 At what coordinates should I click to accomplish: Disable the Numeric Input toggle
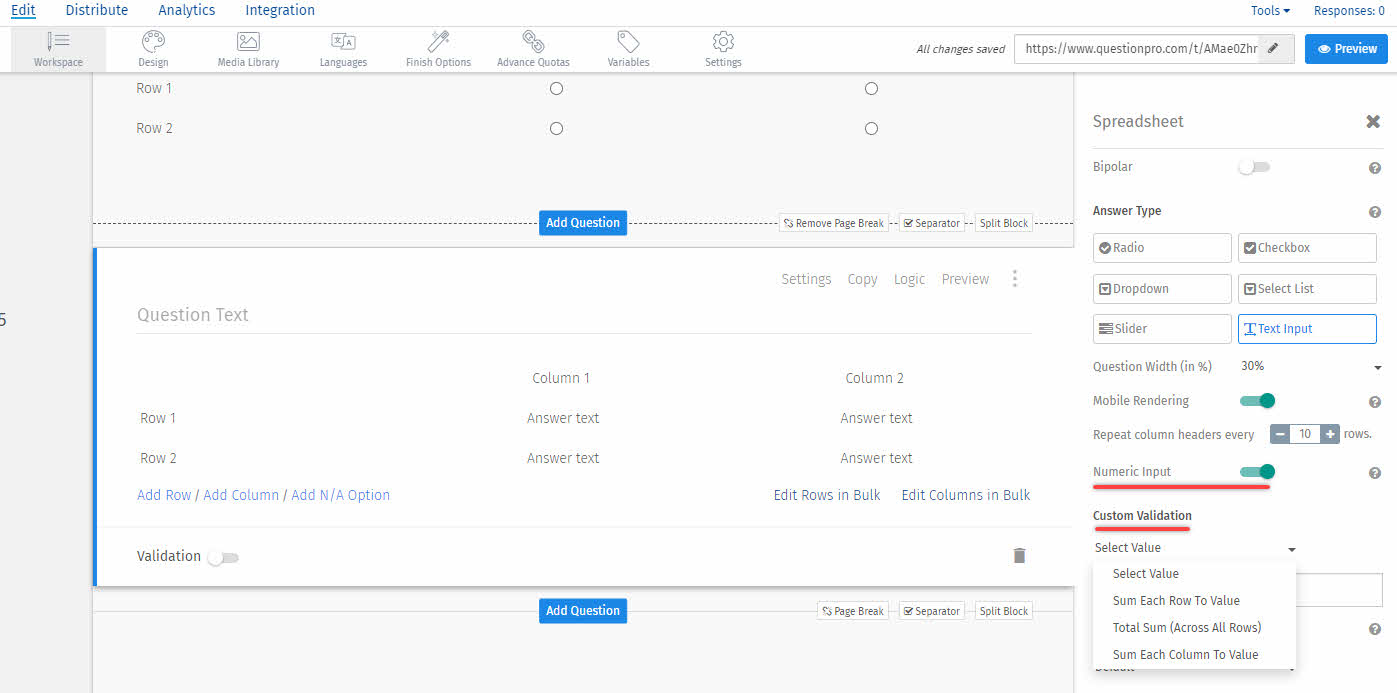pyautogui.click(x=1257, y=471)
